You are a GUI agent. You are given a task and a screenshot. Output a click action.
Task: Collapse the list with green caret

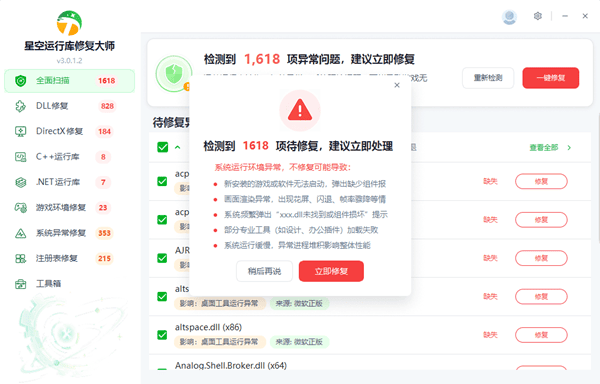(x=178, y=147)
